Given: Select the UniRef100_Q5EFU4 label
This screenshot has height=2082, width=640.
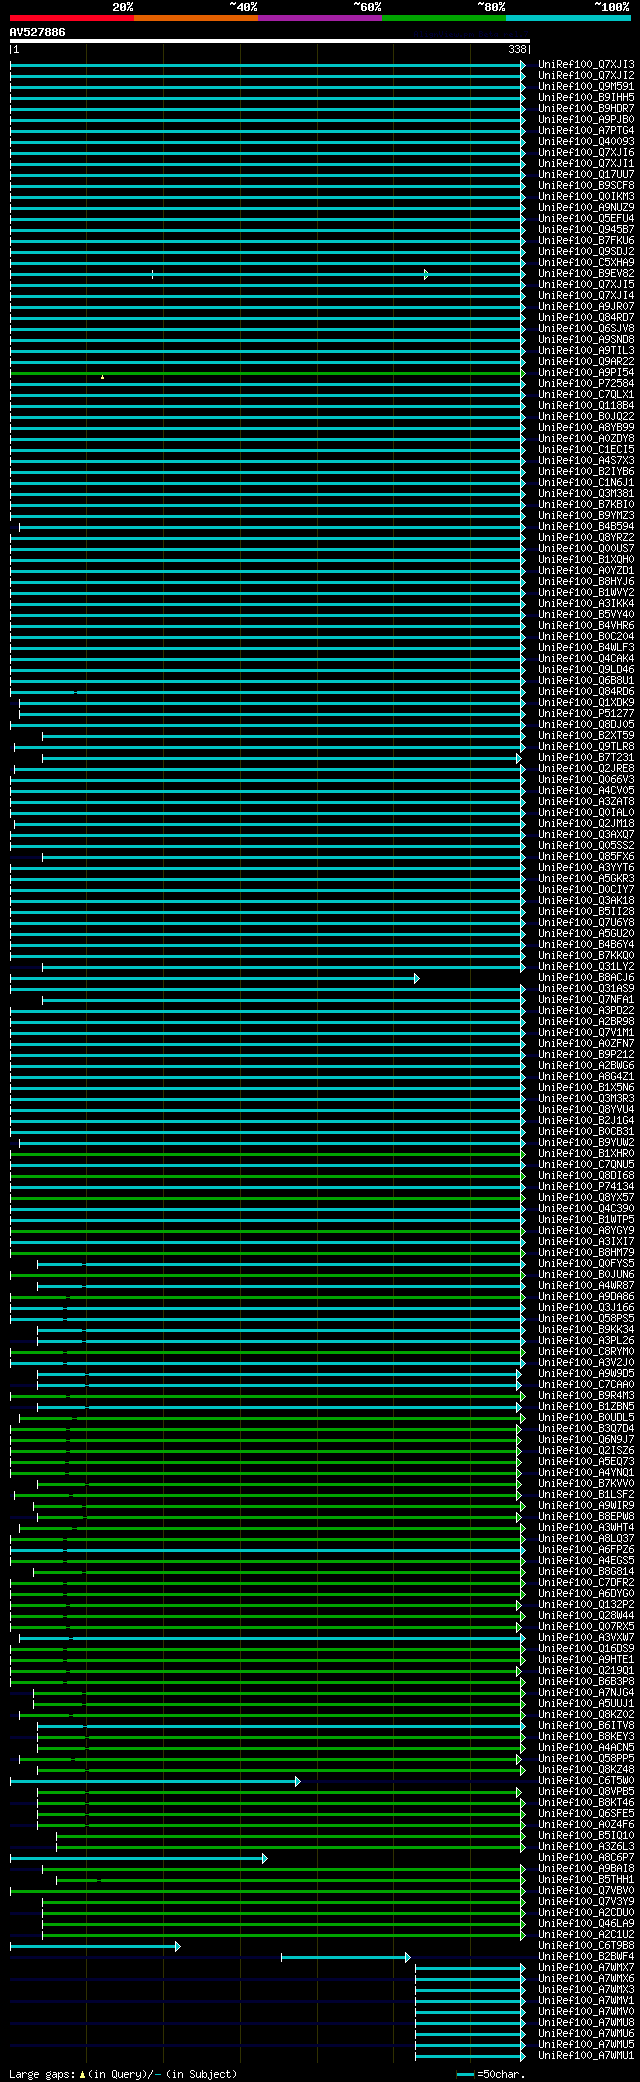Looking at the screenshot, I should point(586,218).
